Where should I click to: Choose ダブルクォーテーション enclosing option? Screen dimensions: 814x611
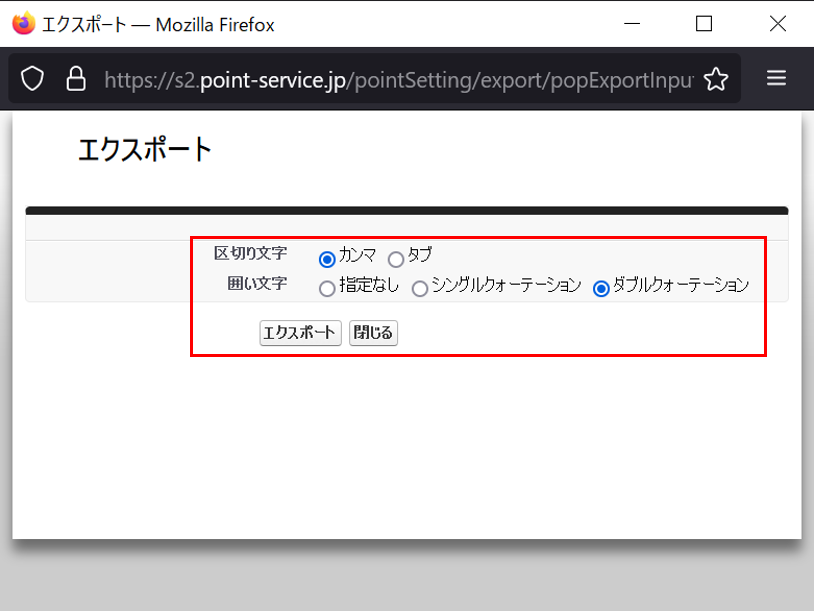point(601,288)
